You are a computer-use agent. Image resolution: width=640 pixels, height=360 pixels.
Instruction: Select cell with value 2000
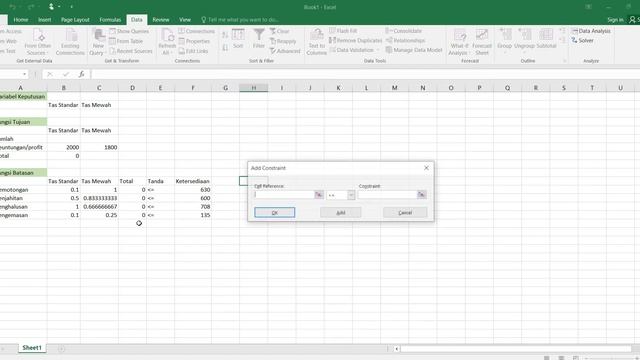click(x=64, y=147)
